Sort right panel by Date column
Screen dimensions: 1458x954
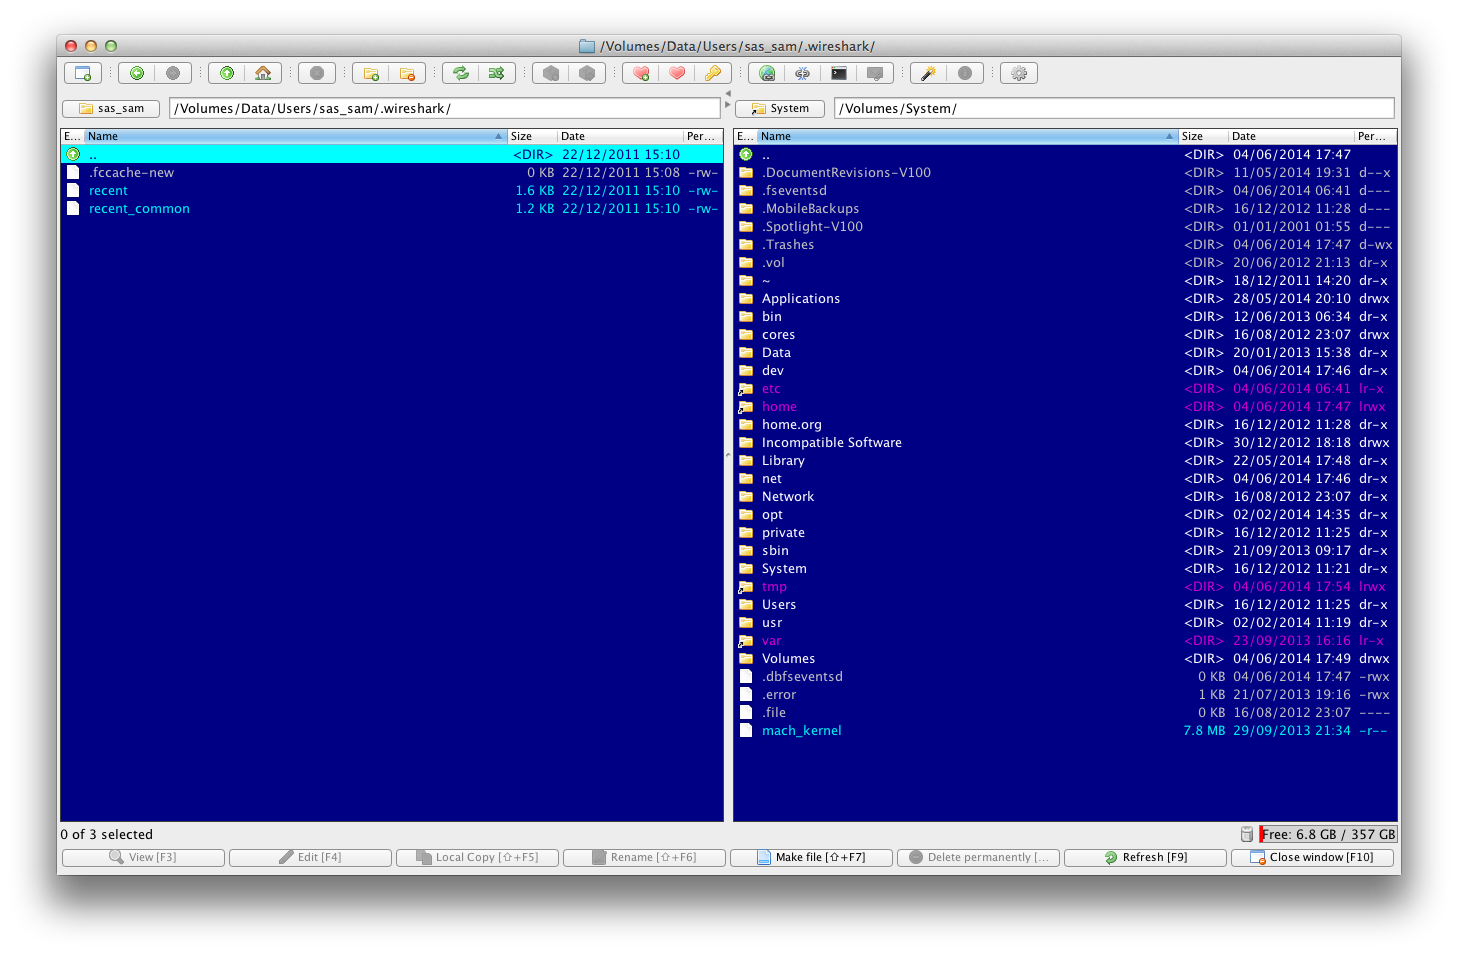1288,136
